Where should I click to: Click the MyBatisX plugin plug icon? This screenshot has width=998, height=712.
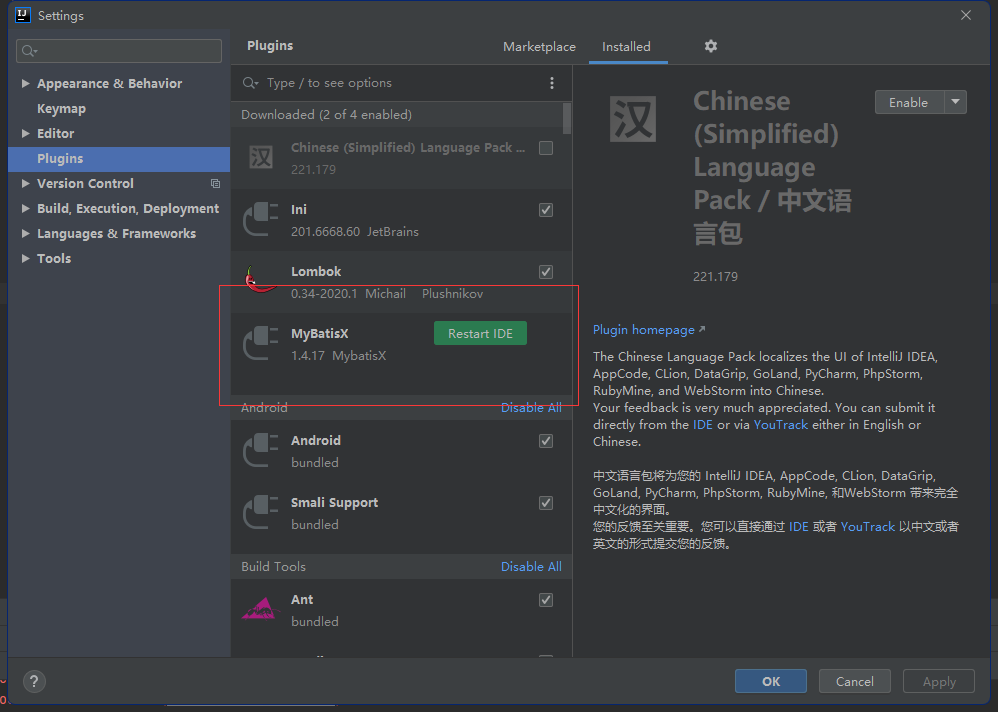261,344
